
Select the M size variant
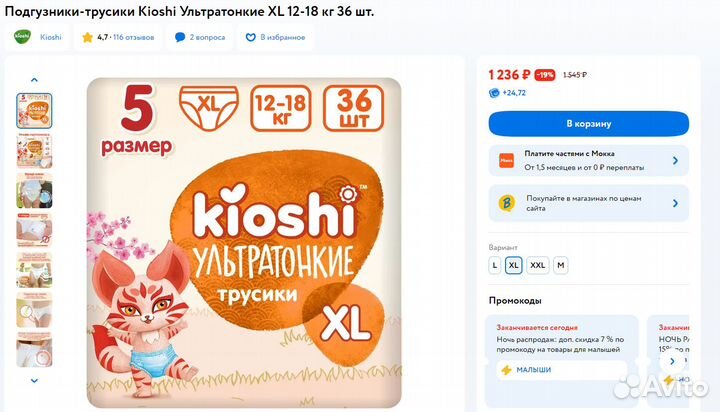[561, 265]
